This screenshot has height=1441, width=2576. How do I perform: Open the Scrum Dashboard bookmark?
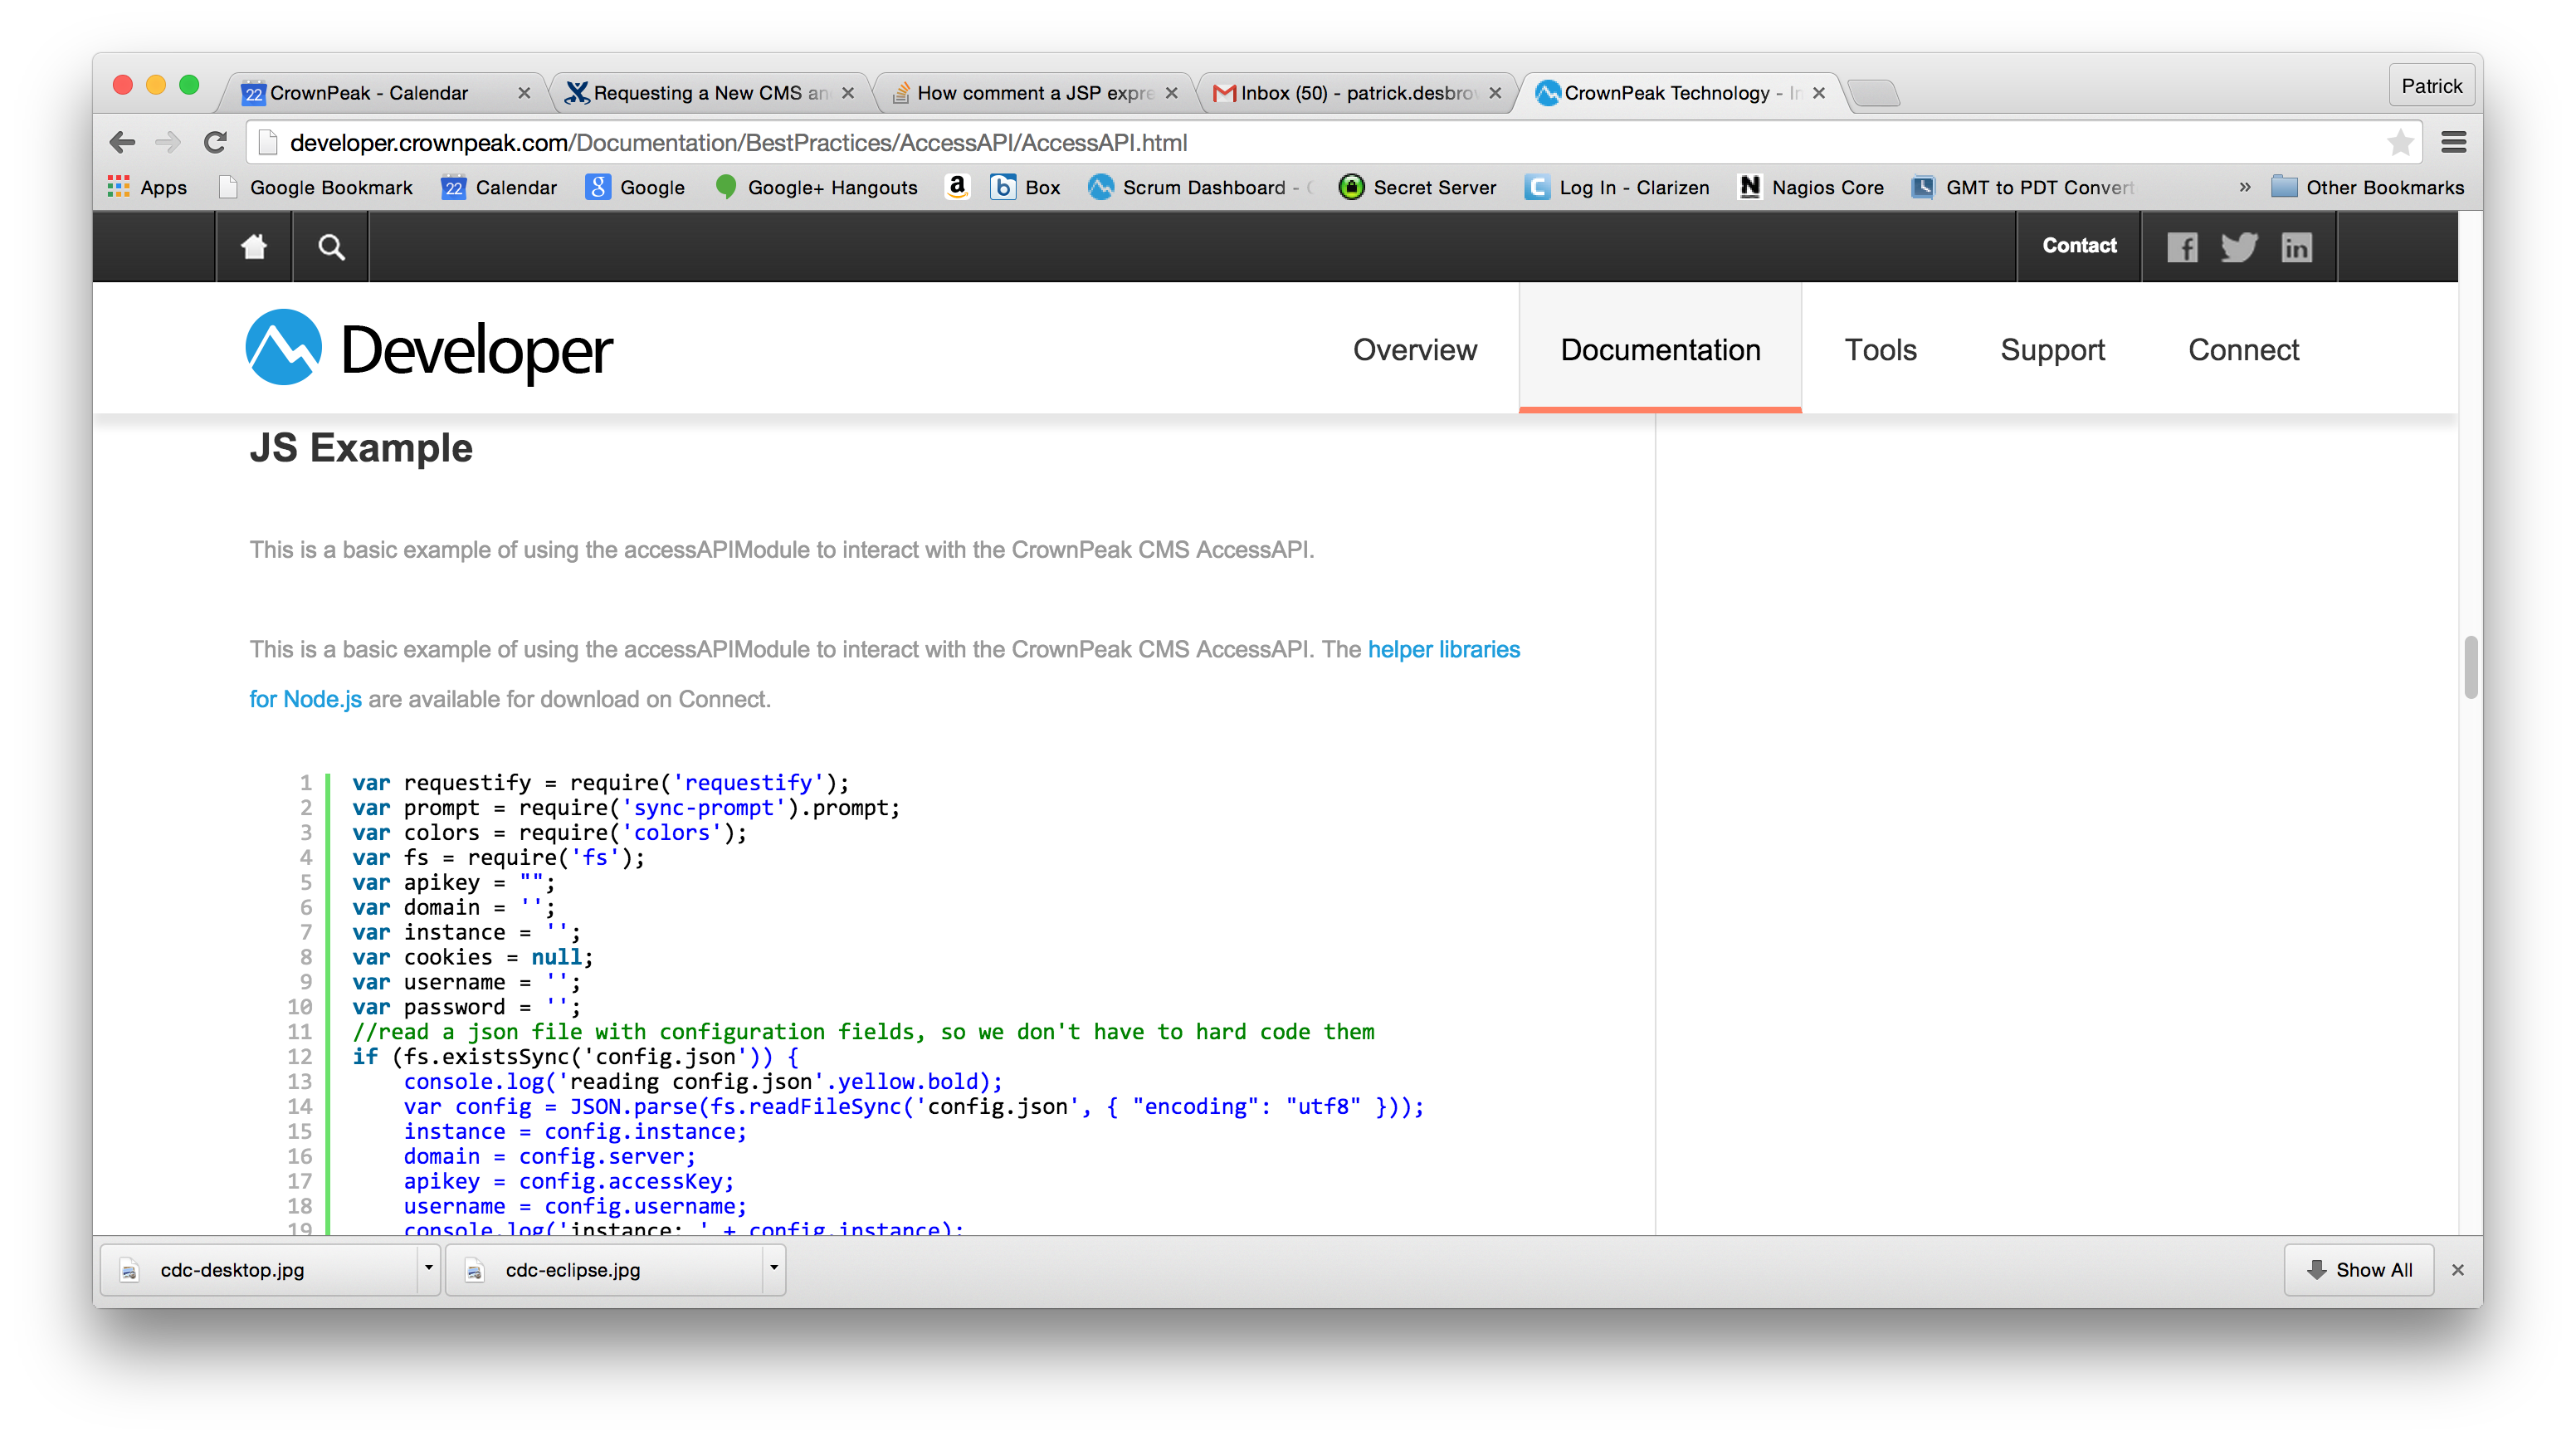coord(1201,187)
